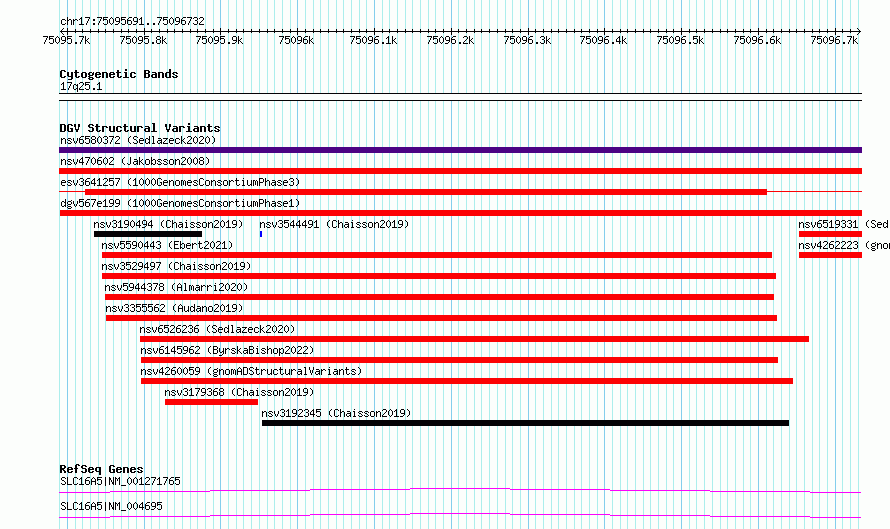Open SLC16A5|NM_001271765 transcript label
The height and width of the screenshot is (529, 890).
120,481
